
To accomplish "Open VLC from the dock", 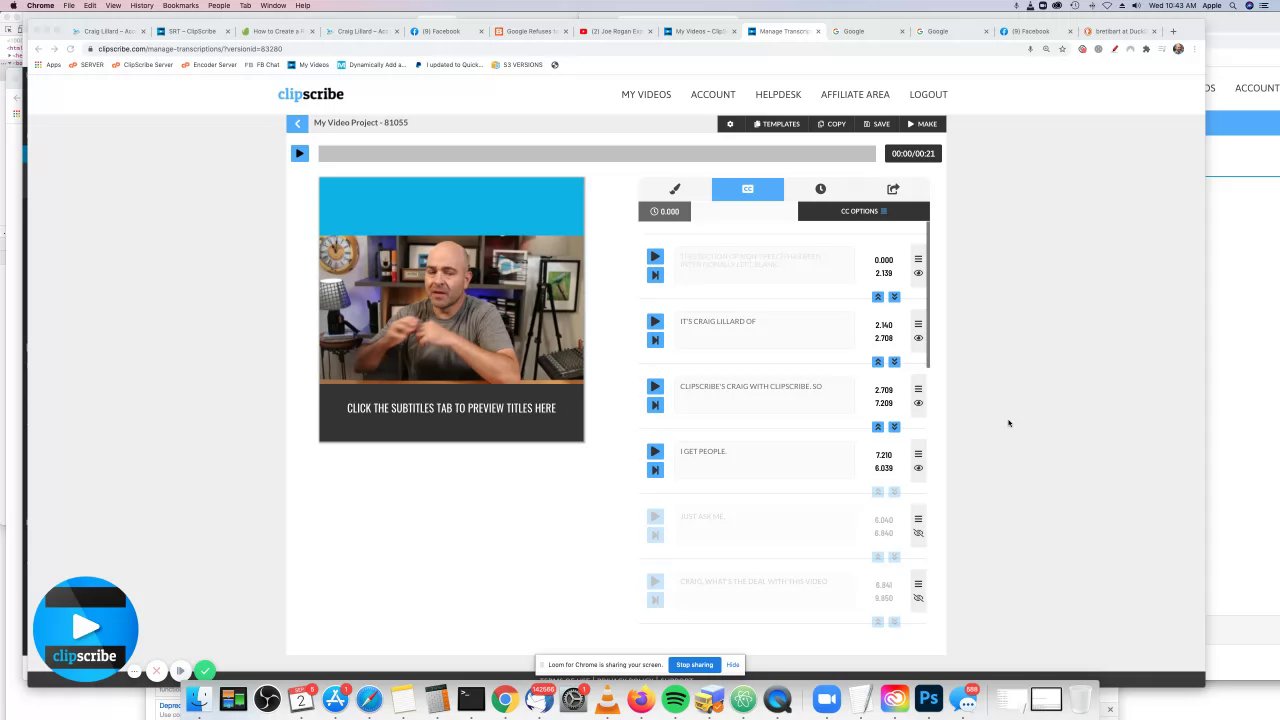I will [607, 699].
